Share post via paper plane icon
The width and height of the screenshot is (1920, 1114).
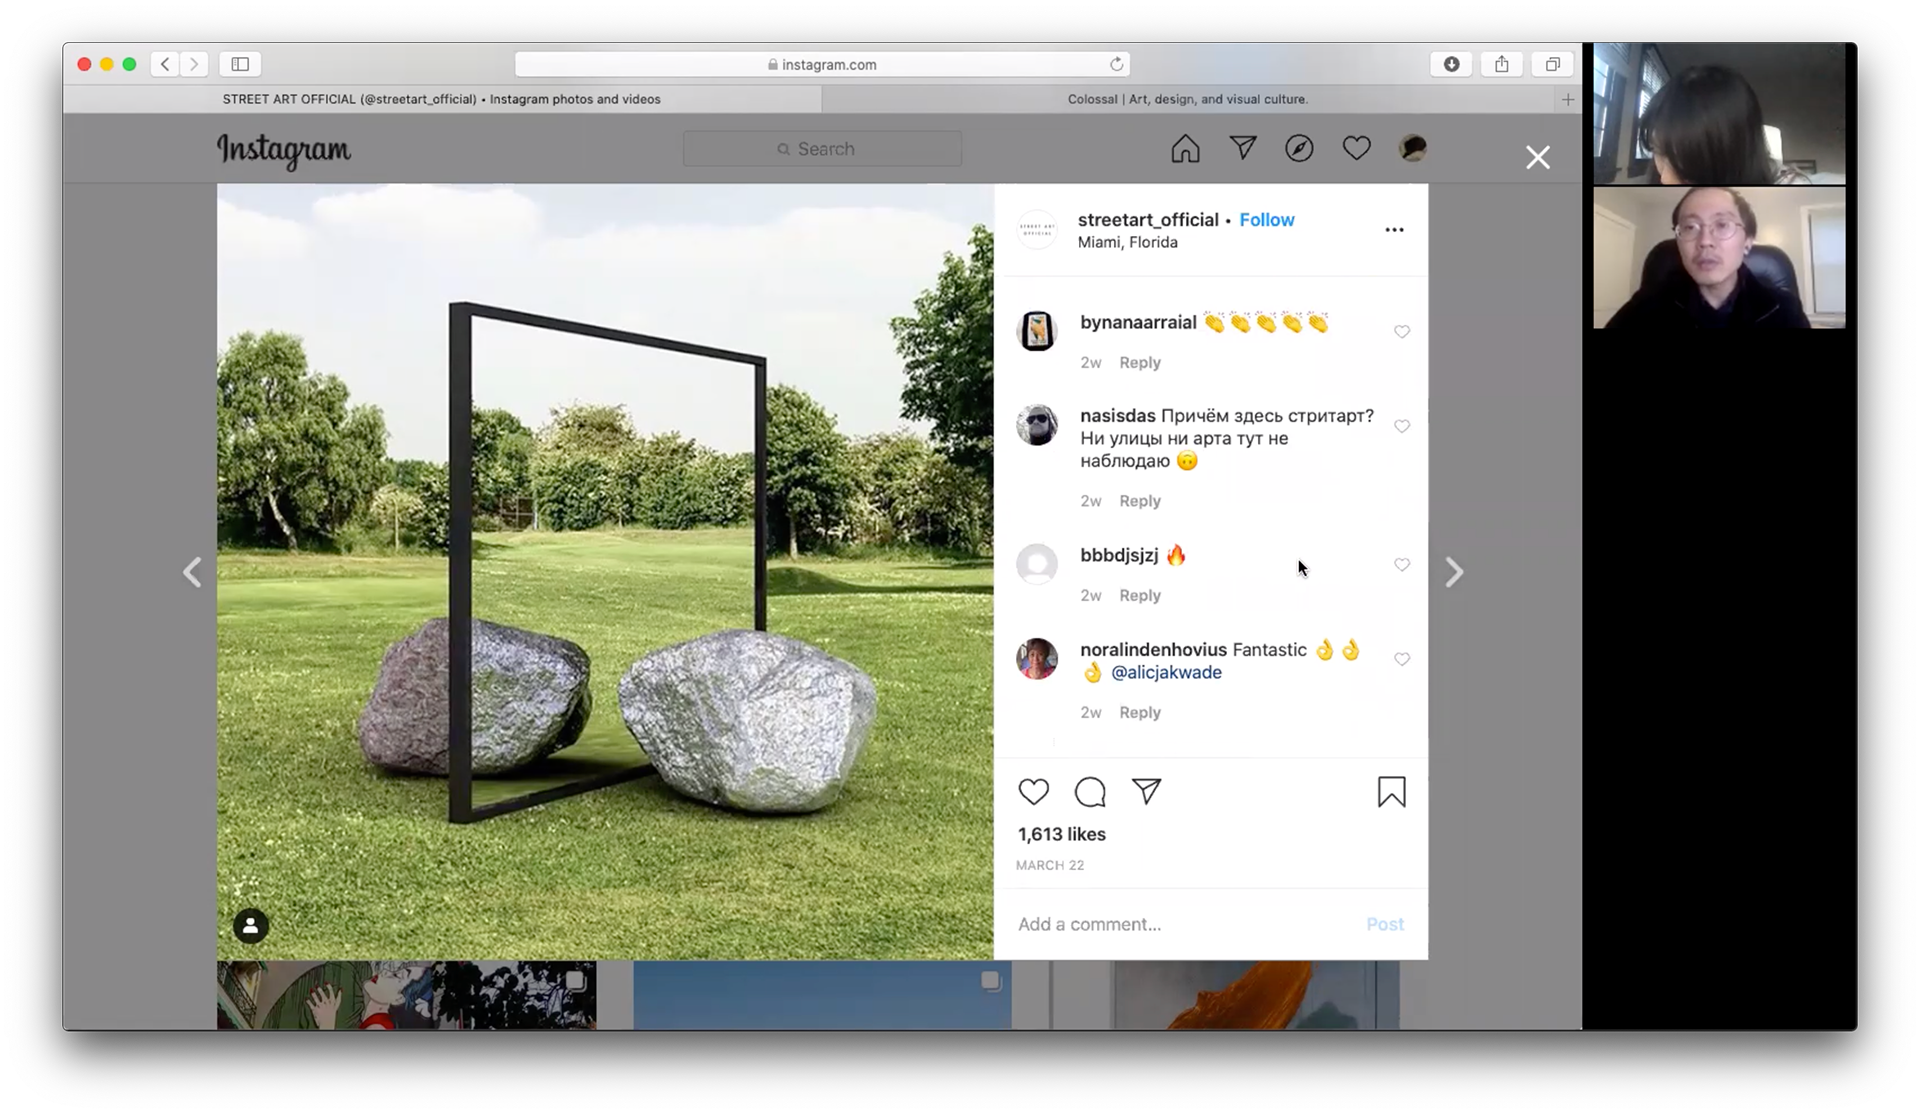[x=1146, y=791]
